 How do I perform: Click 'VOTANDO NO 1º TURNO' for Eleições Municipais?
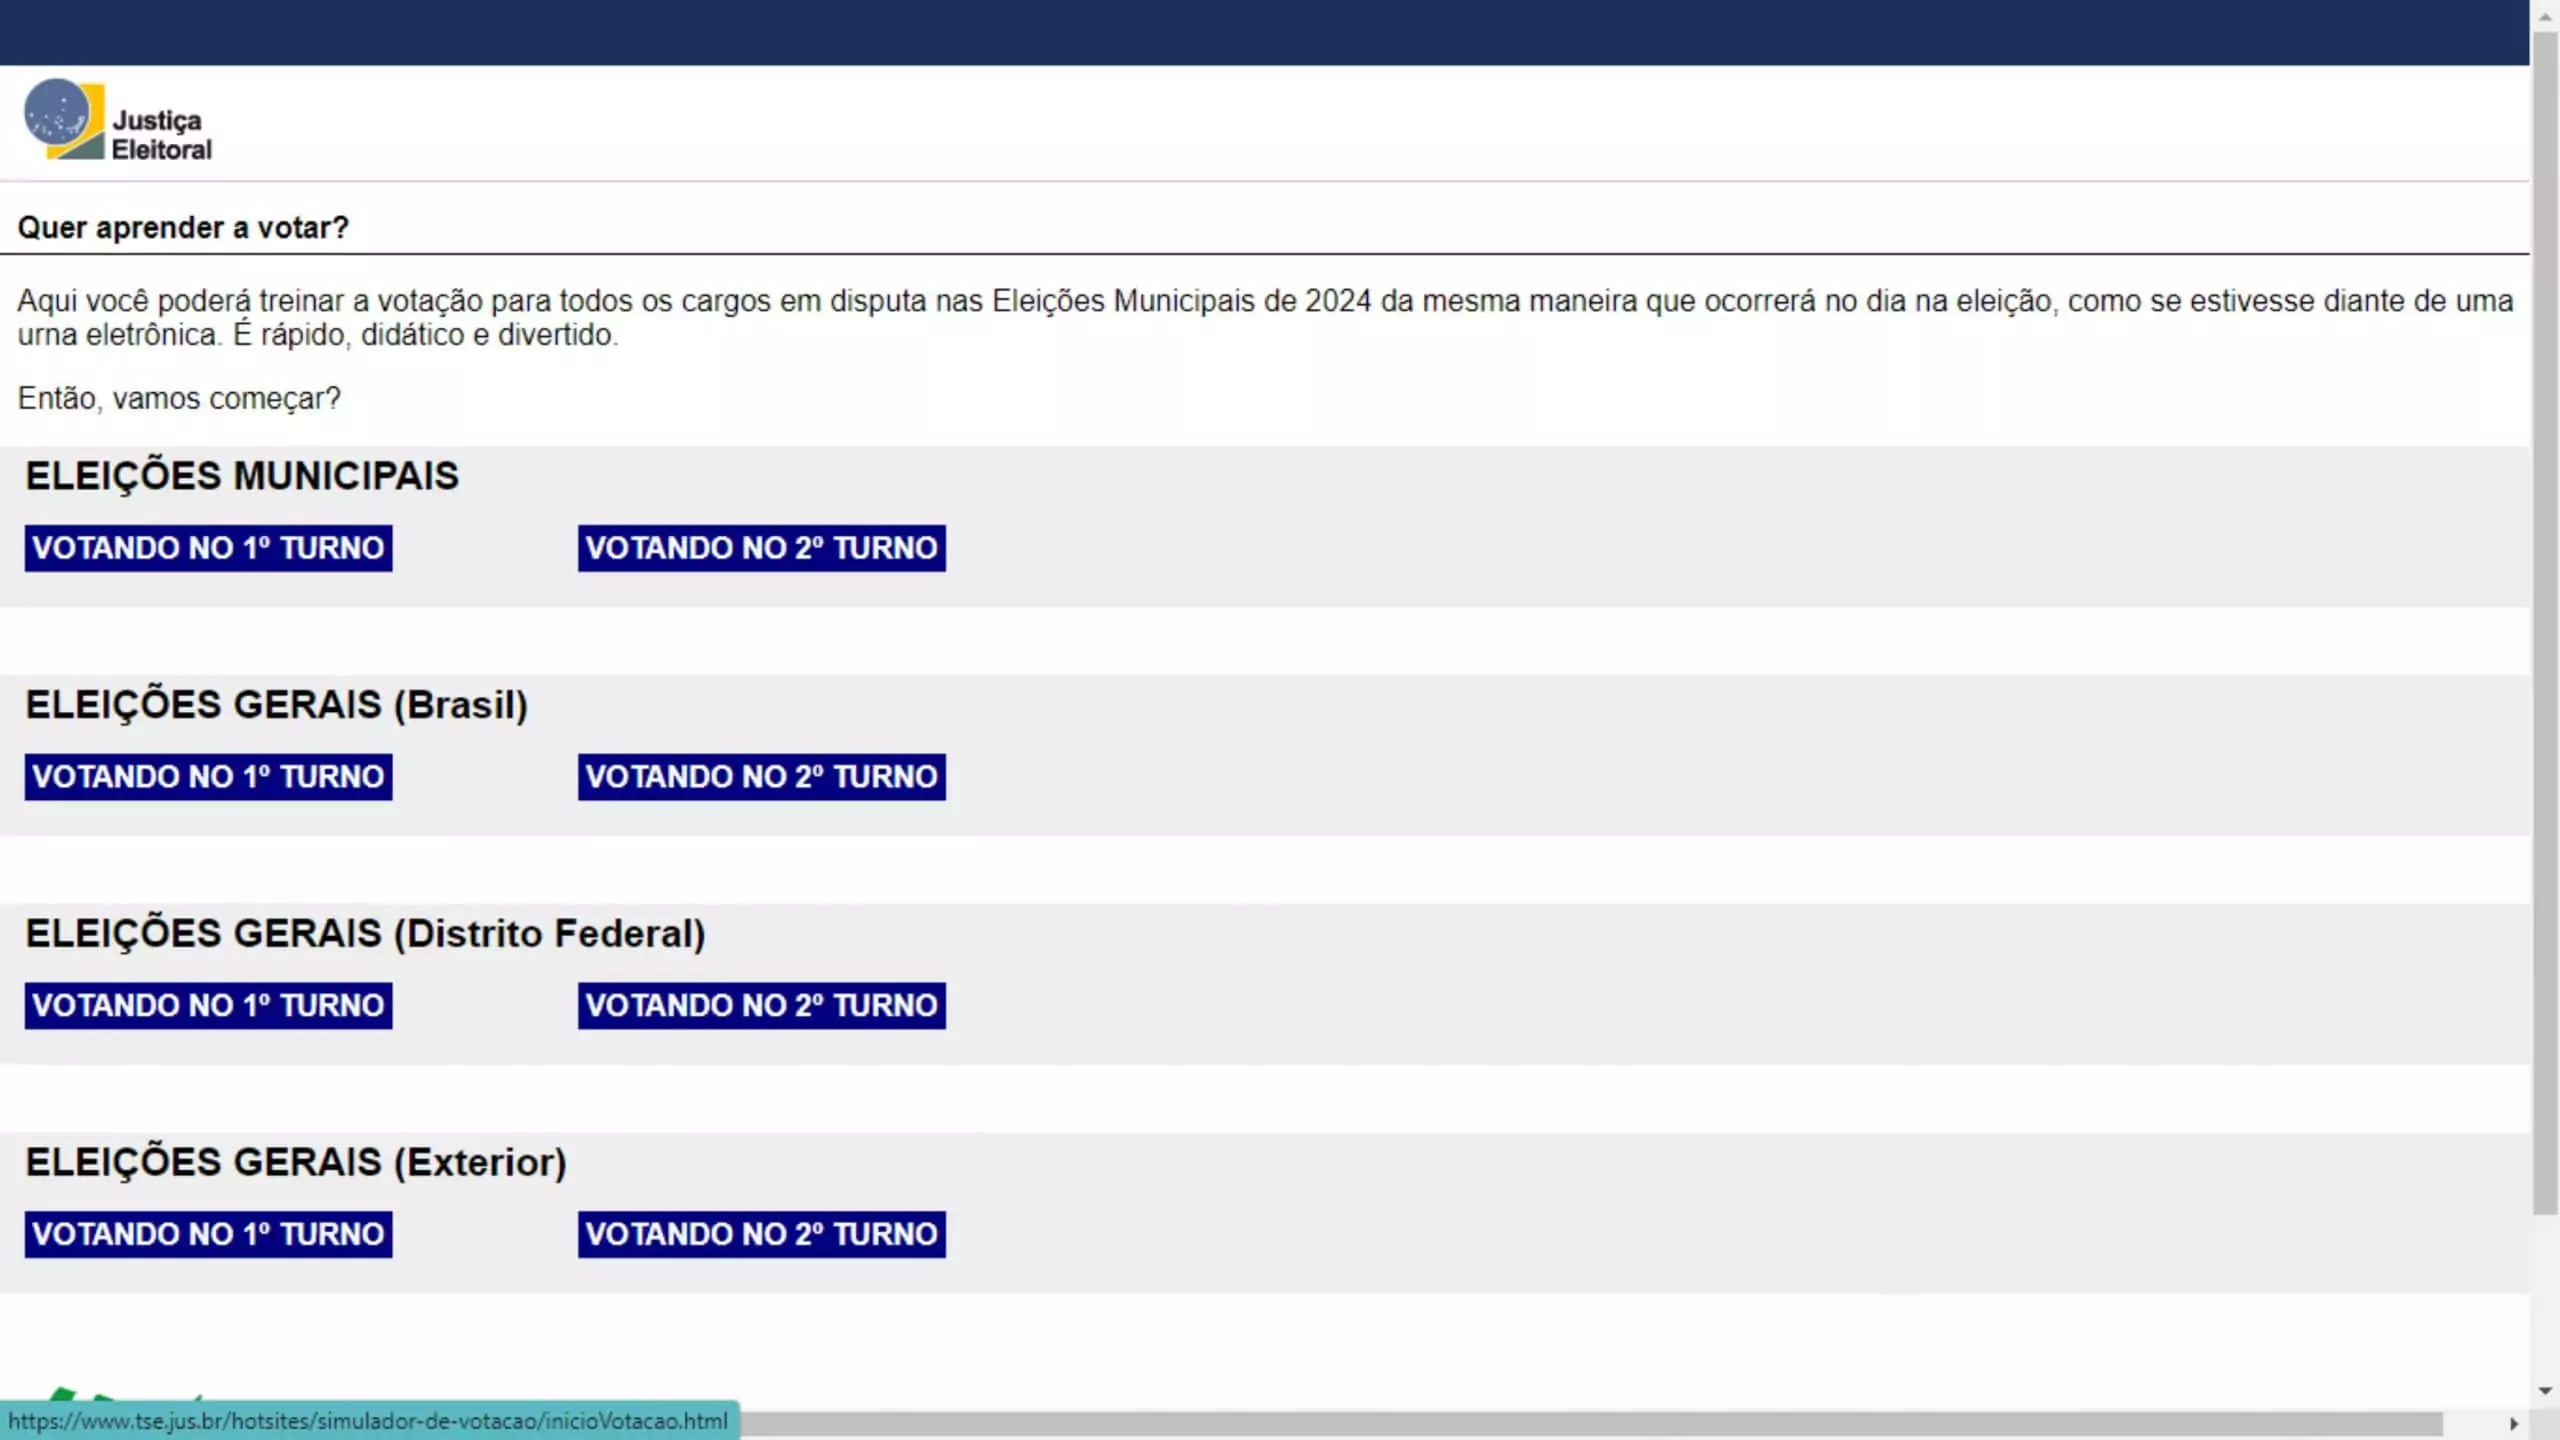pyautogui.click(x=207, y=547)
